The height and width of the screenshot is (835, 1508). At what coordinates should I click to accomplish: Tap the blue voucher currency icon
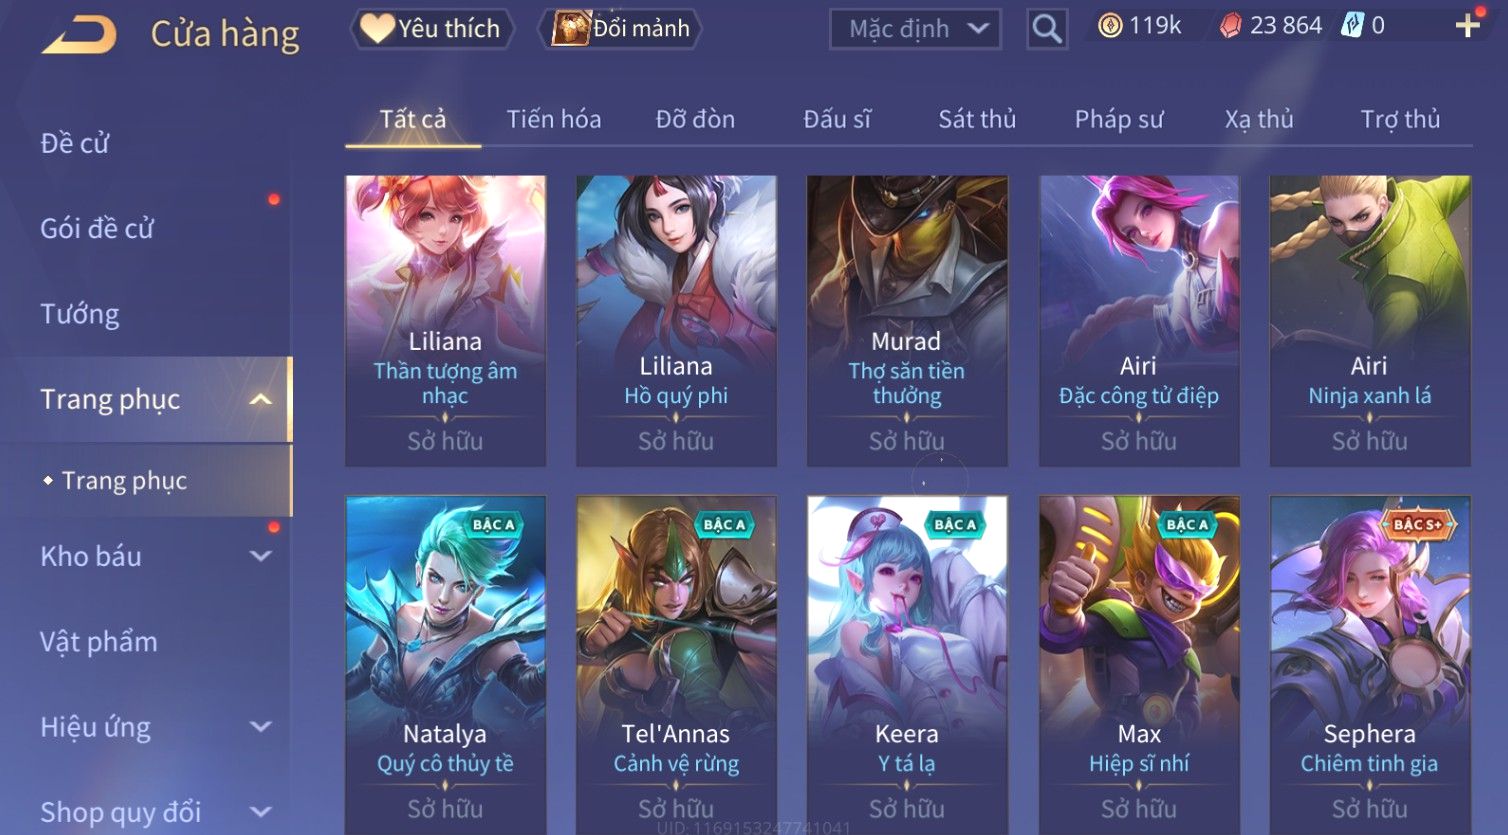[x=1352, y=26]
